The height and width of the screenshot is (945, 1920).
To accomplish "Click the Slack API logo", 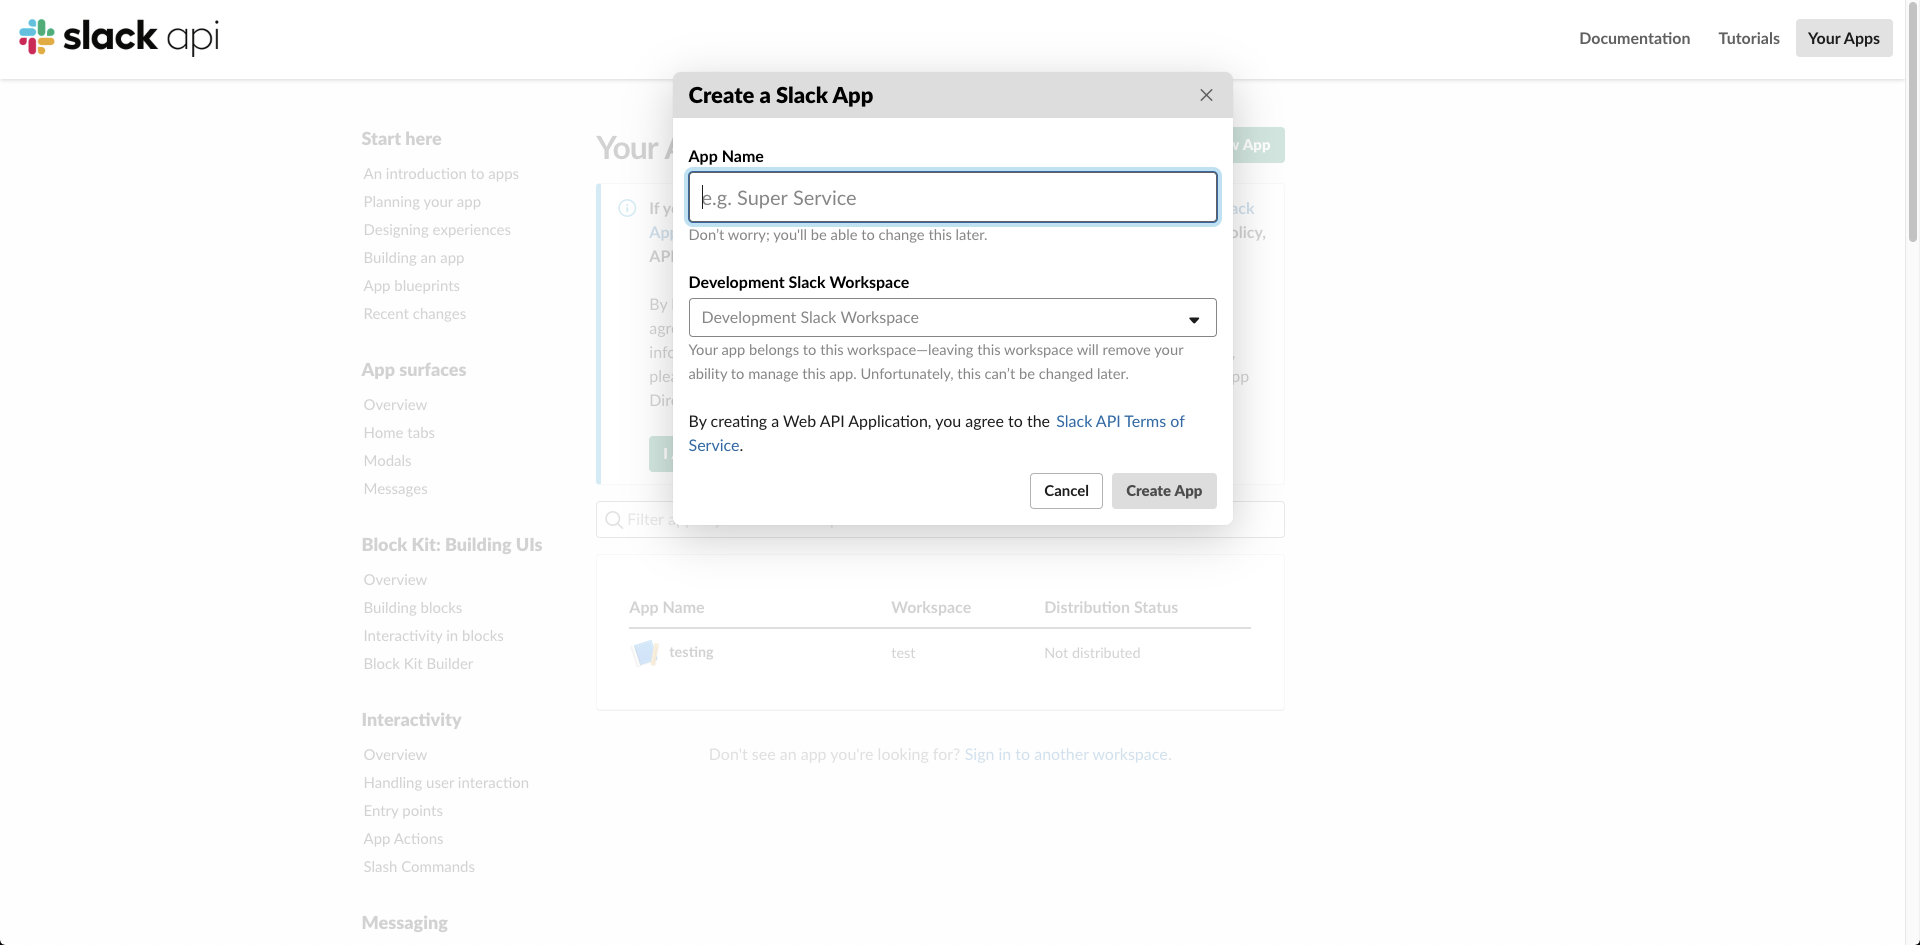I will coord(119,38).
